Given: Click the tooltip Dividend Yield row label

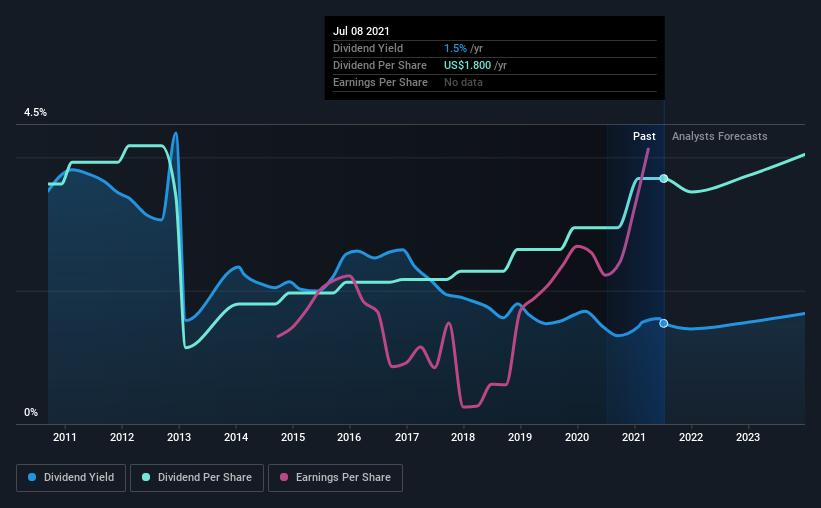Looking at the screenshot, I should 368,48.
